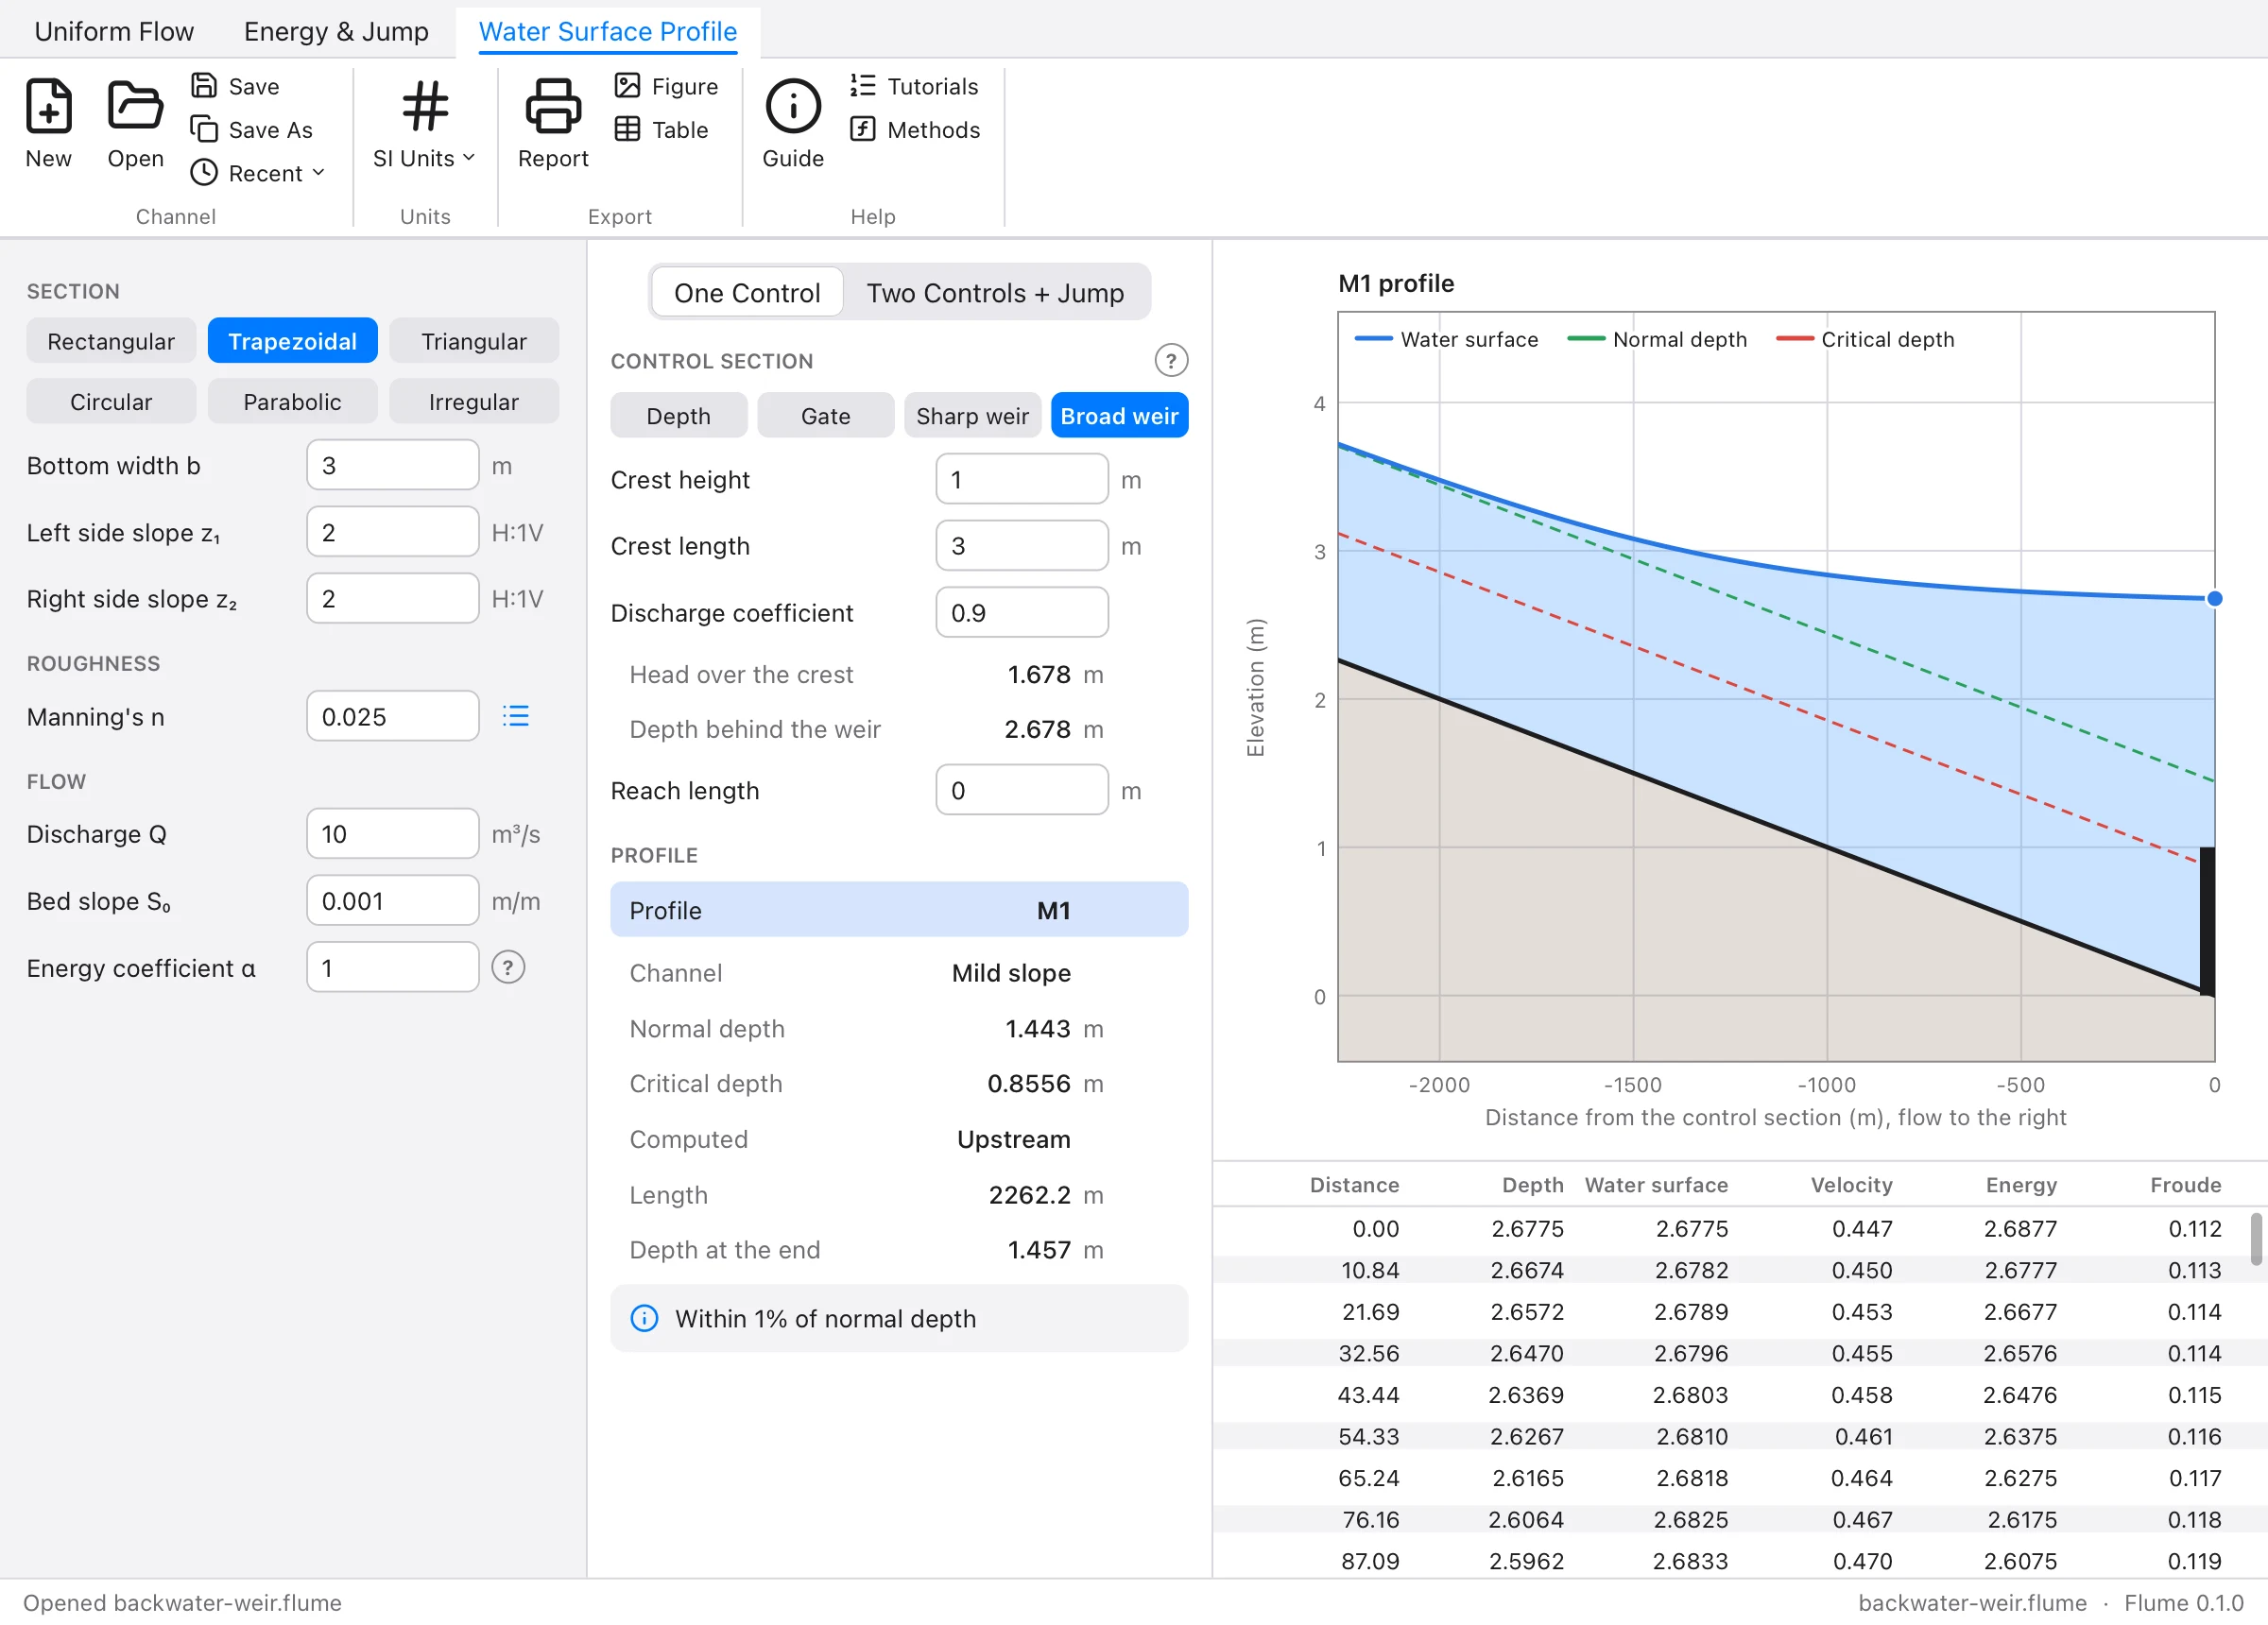
Task: Click the blue control-section point on chart
Action: [2215, 598]
